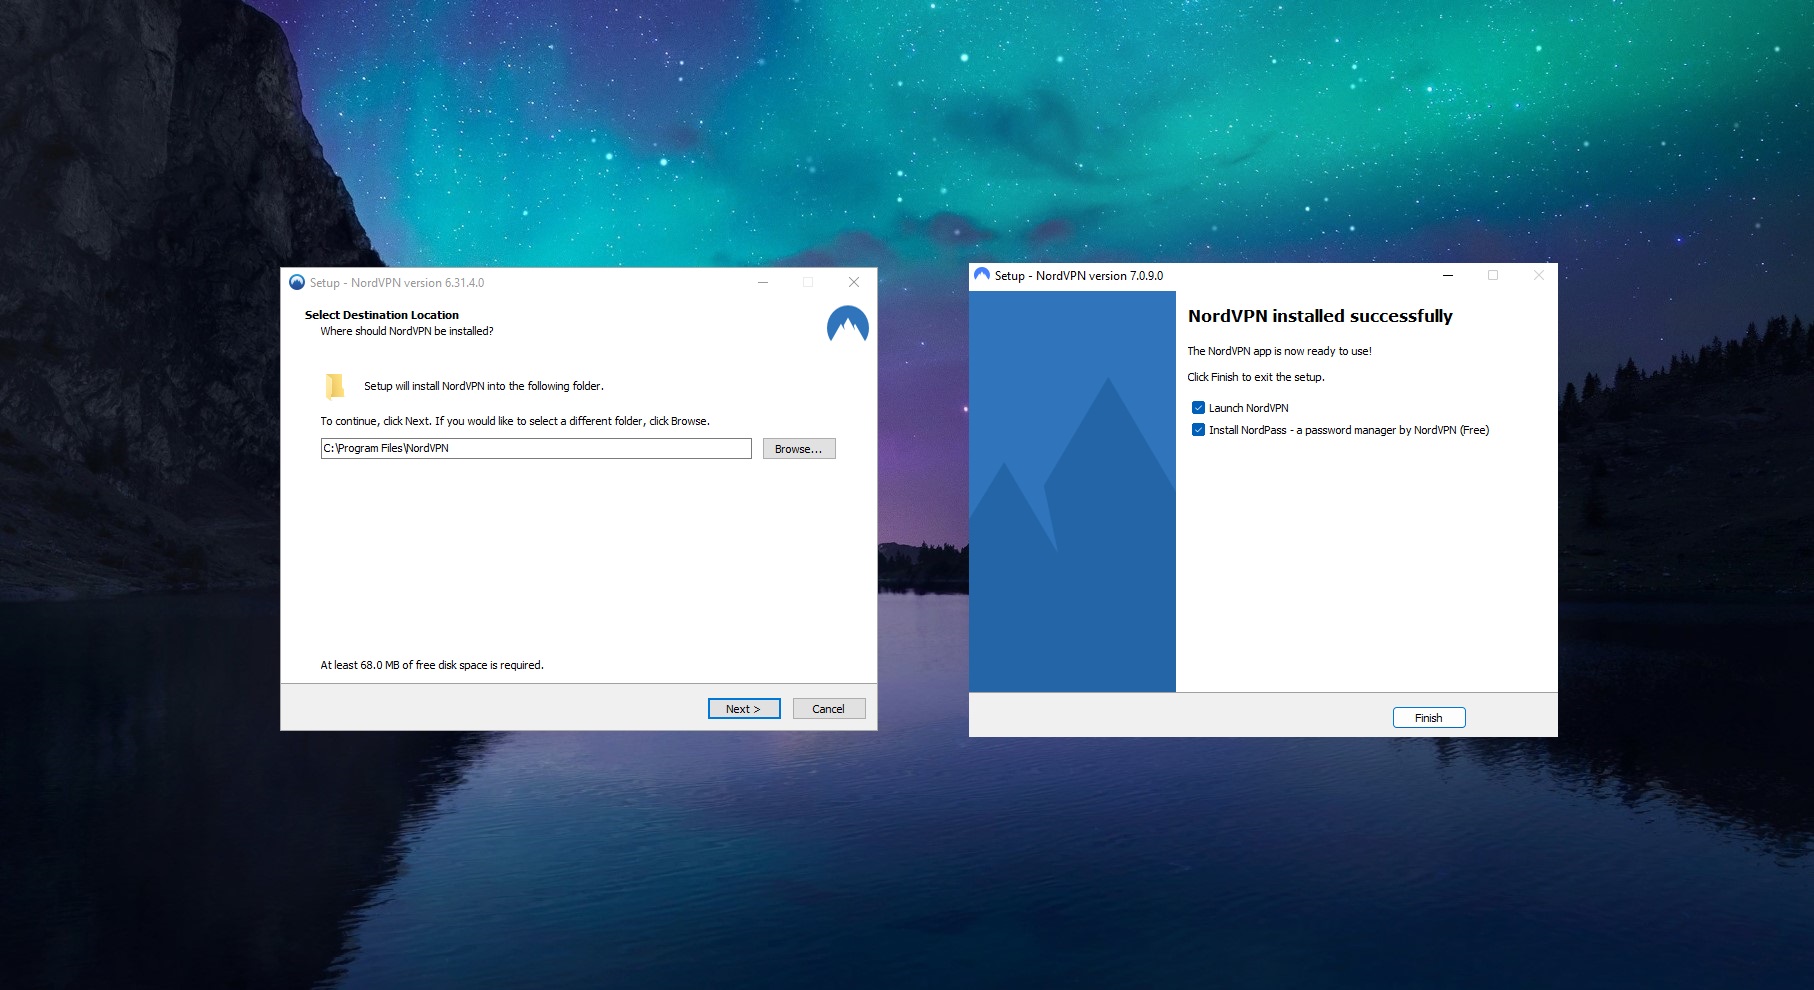Click 'Click Finish to exit the setup.' text
Viewport: 1814px width, 990px height.
pyautogui.click(x=1256, y=377)
